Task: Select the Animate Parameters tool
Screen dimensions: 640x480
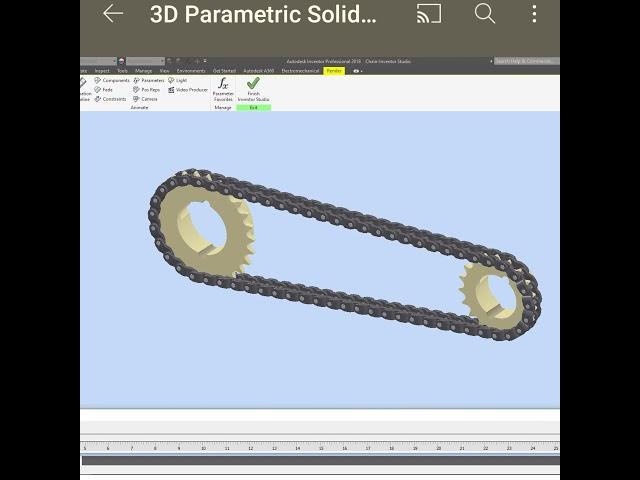Action: click(148, 80)
